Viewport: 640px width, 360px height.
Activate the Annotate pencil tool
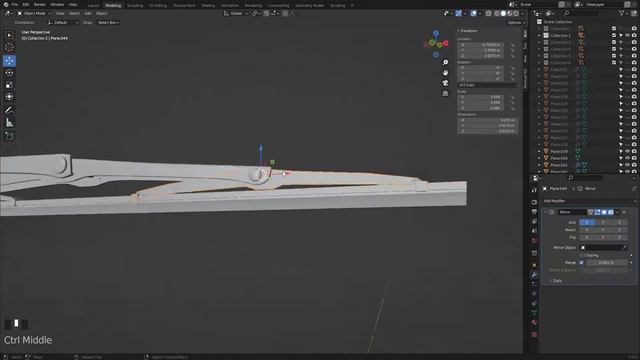[x=9, y=110]
